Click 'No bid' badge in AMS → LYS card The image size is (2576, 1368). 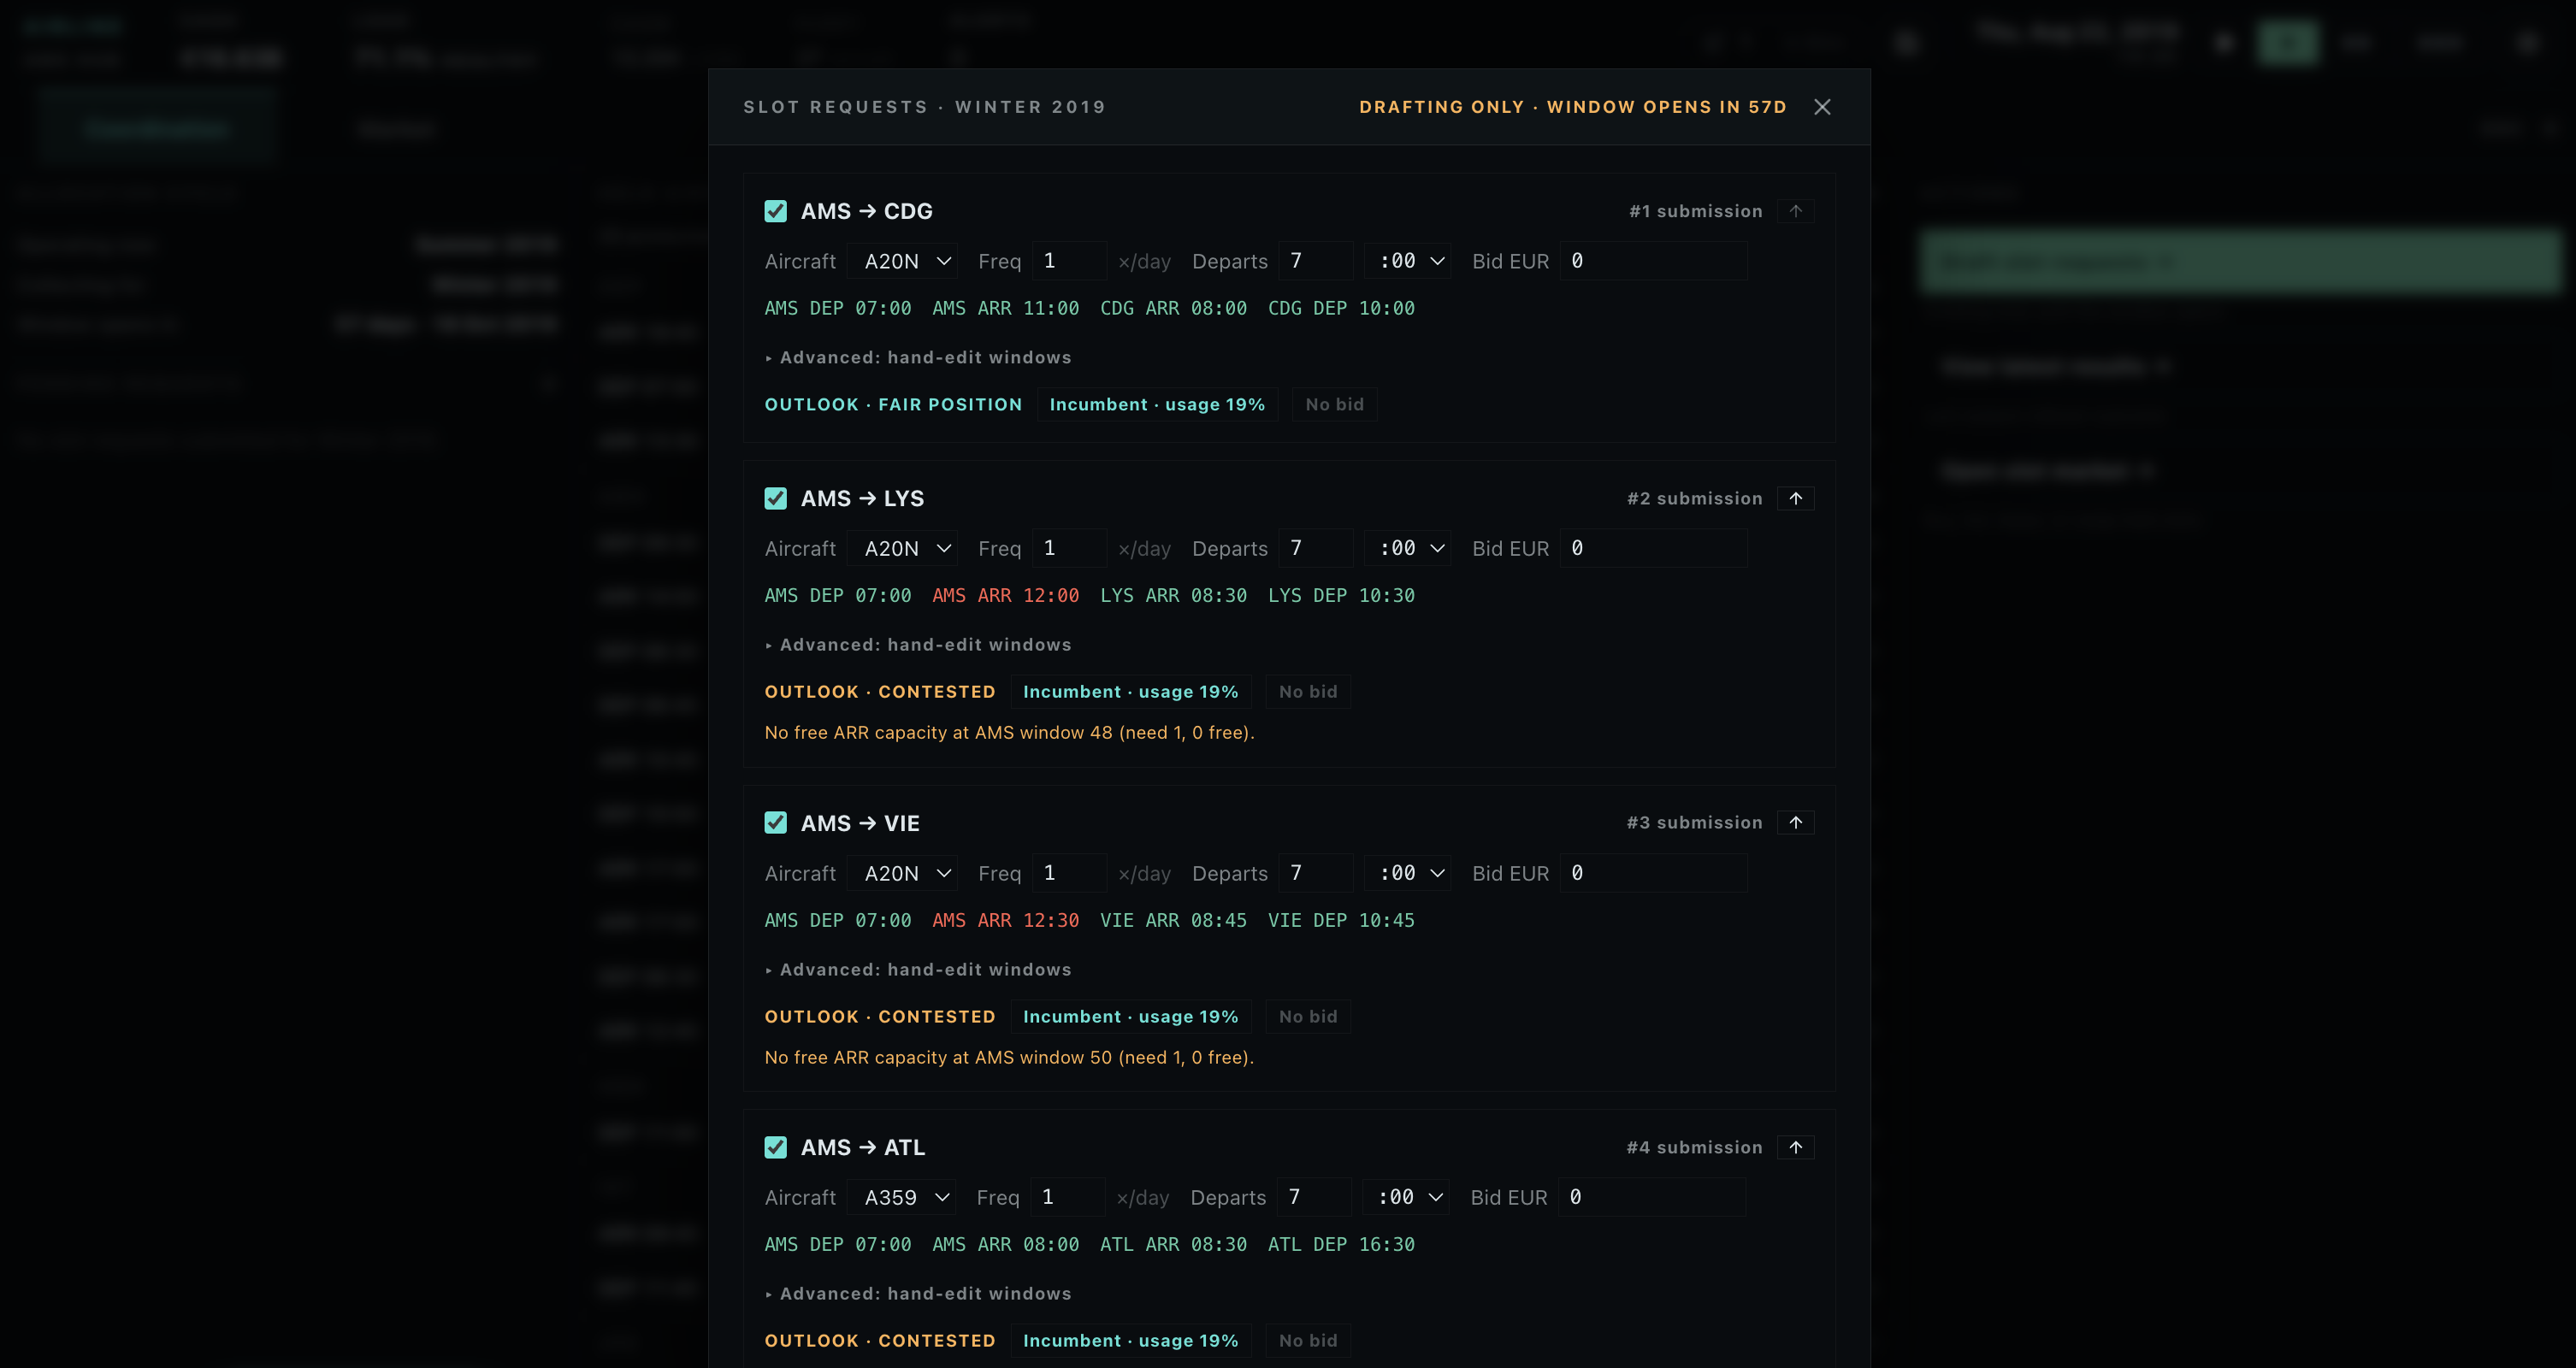point(1308,692)
